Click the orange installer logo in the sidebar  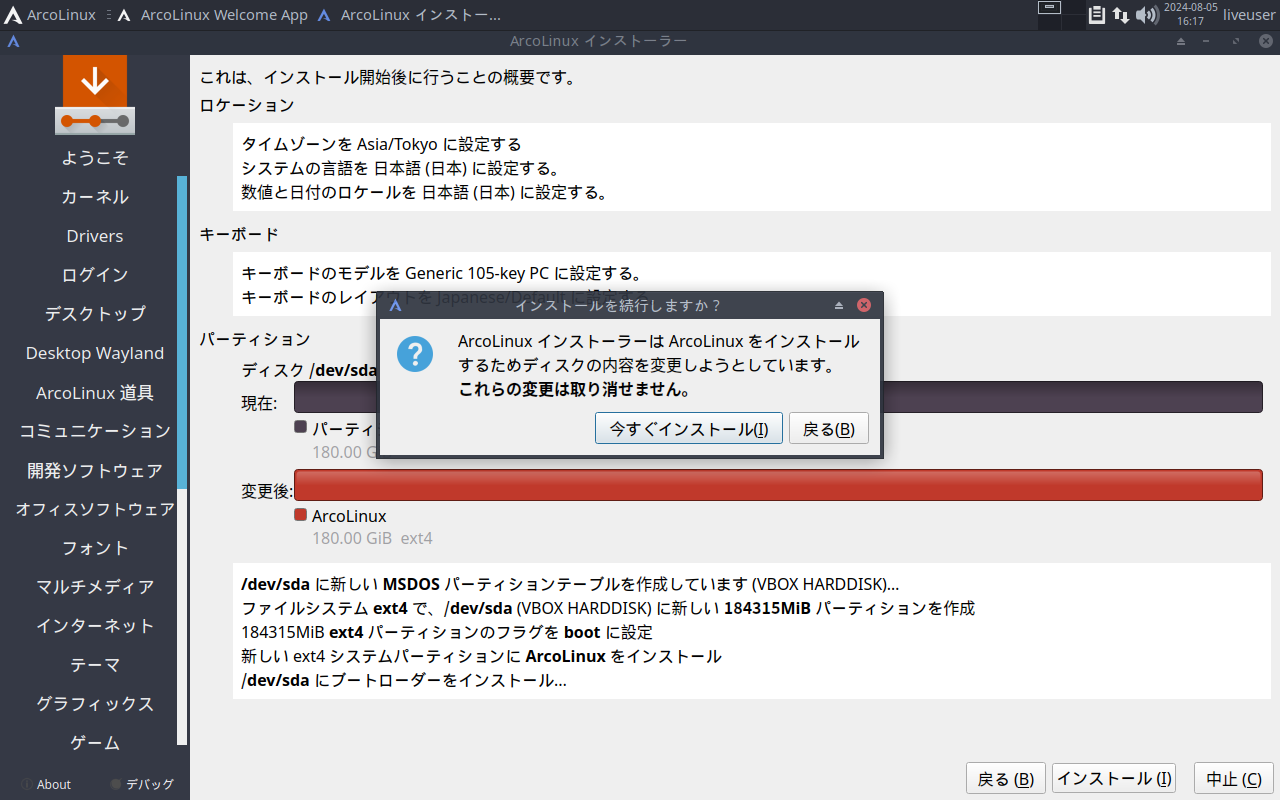pyautogui.click(x=95, y=95)
